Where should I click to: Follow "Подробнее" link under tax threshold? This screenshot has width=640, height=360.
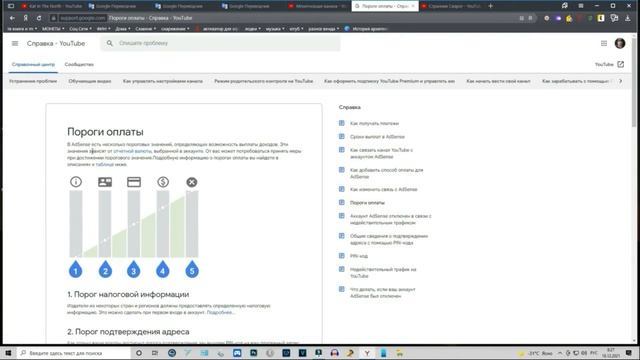pyautogui.click(x=220, y=313)
